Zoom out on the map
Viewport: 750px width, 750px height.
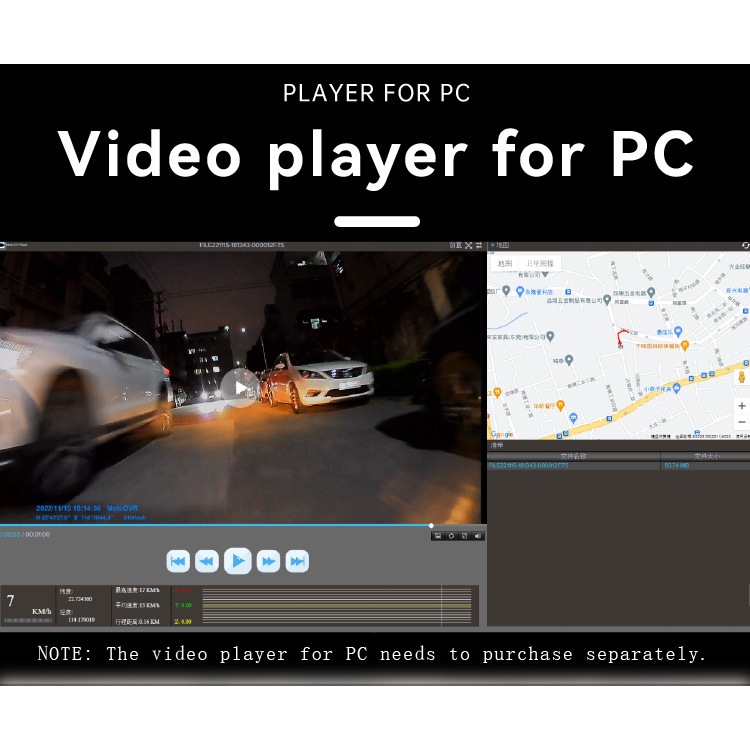[x=741, y=423]
